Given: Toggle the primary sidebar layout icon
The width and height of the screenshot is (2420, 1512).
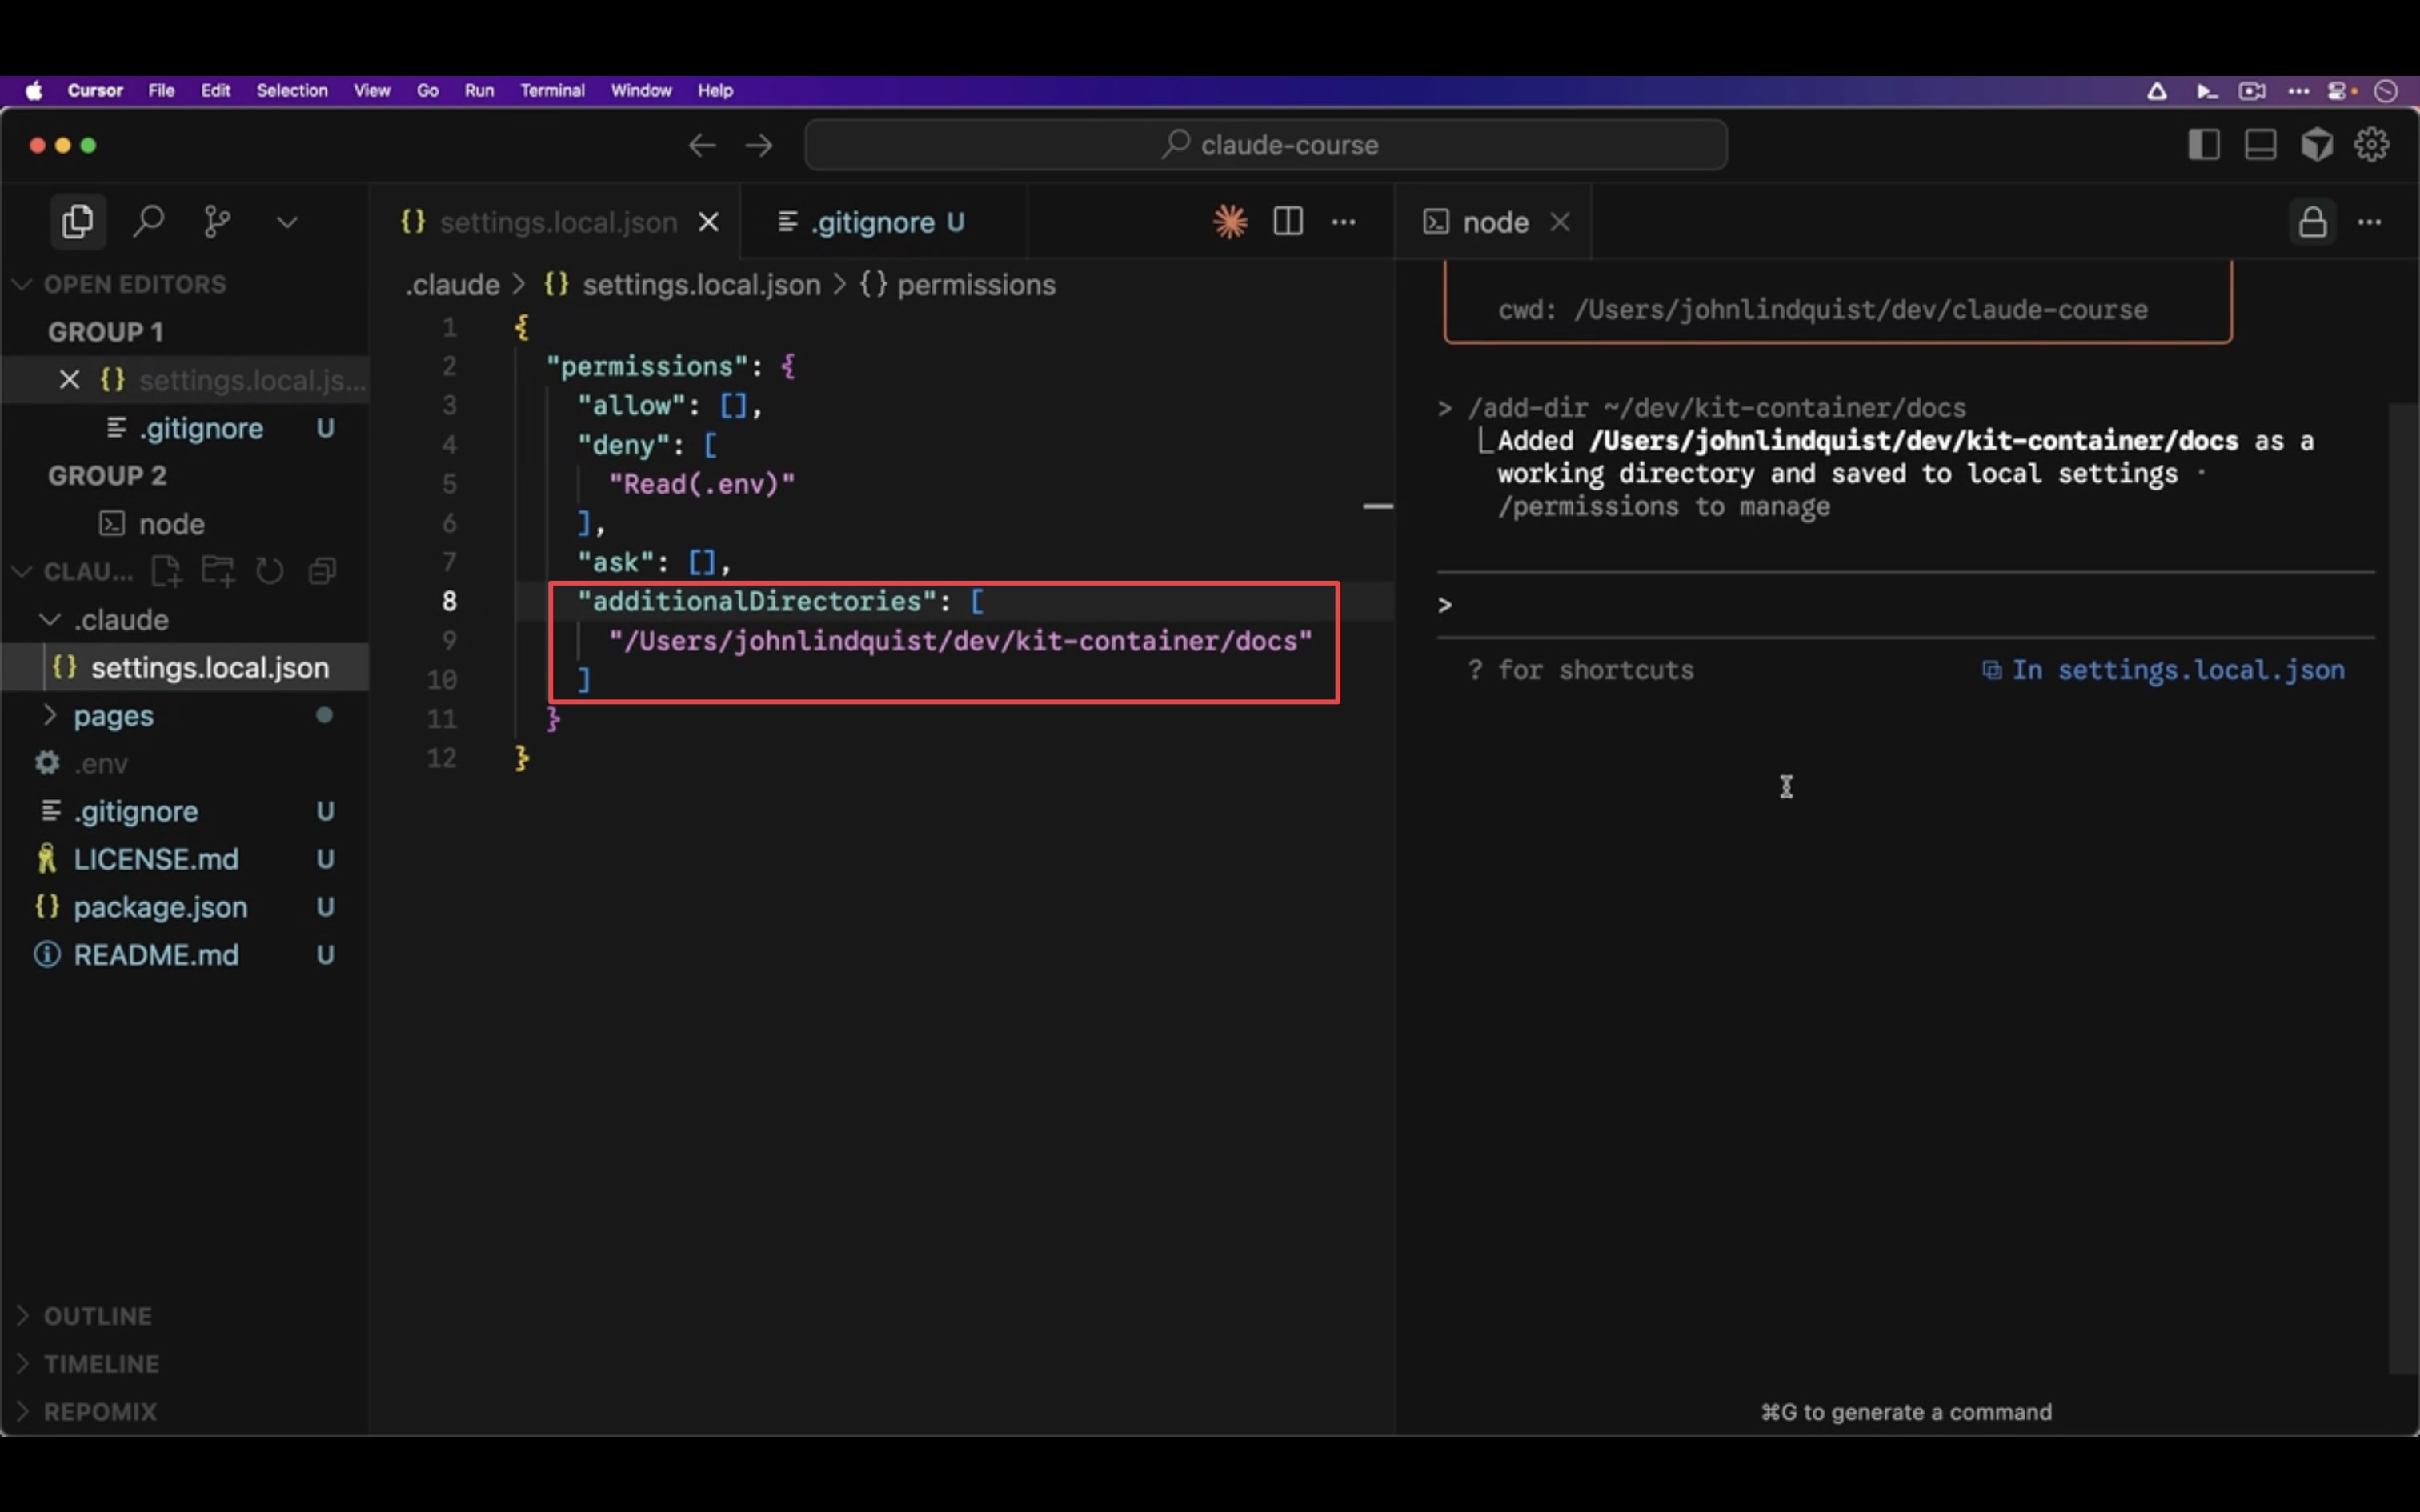Looking at the screenshot, I should tap(2203, 145).
